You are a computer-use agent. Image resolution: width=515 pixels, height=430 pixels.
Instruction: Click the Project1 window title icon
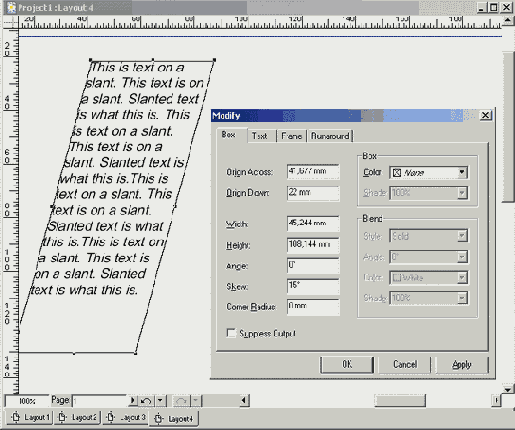[x=11, y=7]
